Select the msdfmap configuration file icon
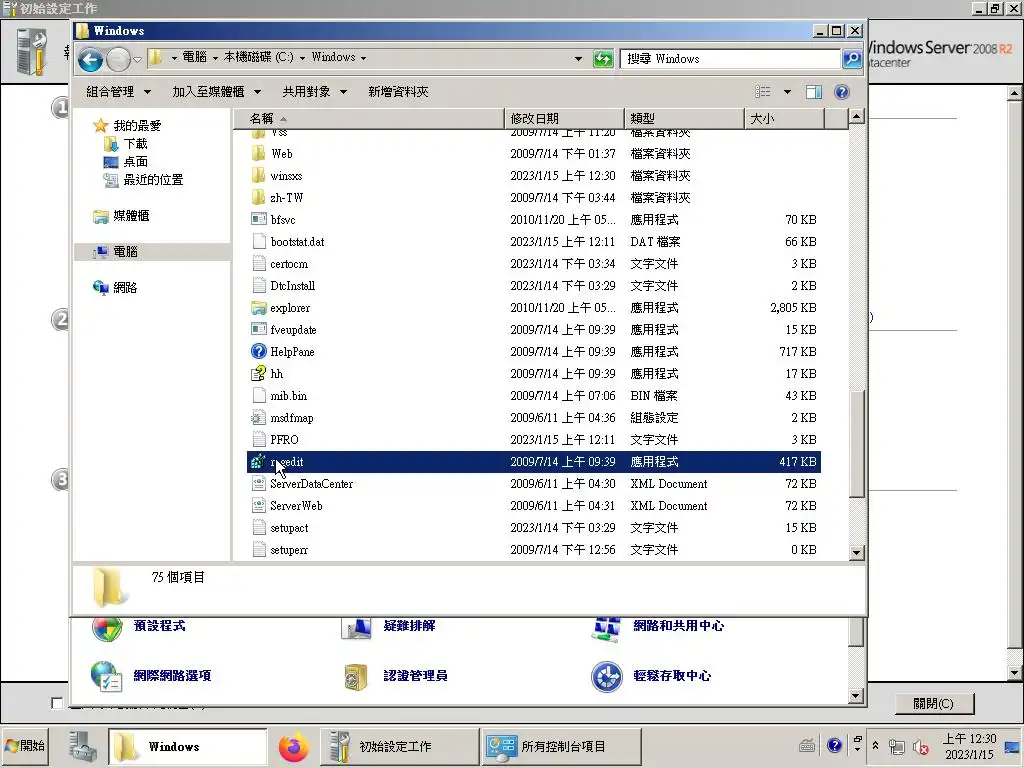This screenshot has height=768, width=1024. click(259, 417)
